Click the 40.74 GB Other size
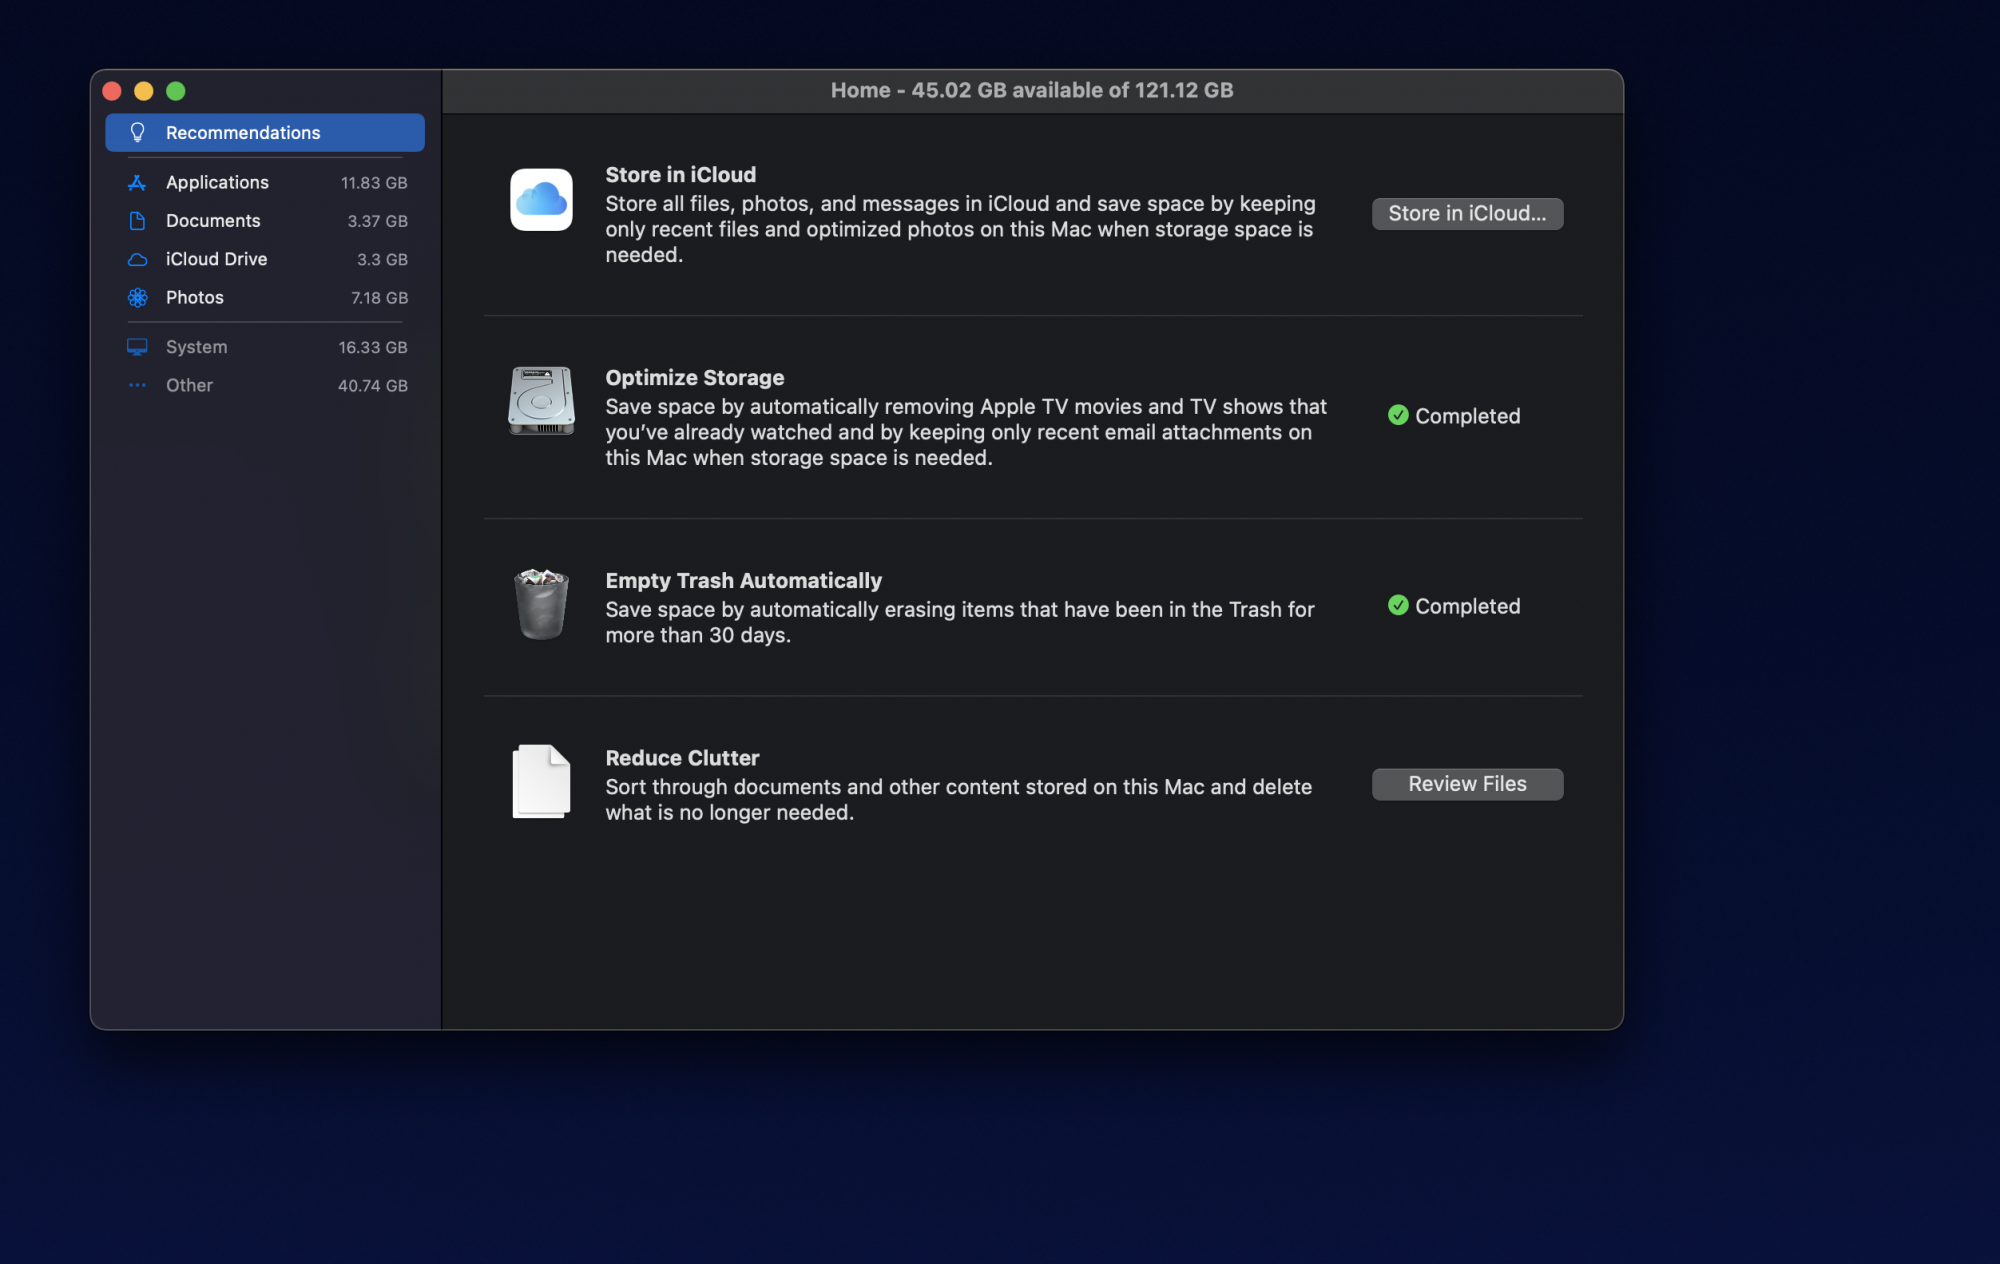2000x1264 pixels. click(373, 386)
